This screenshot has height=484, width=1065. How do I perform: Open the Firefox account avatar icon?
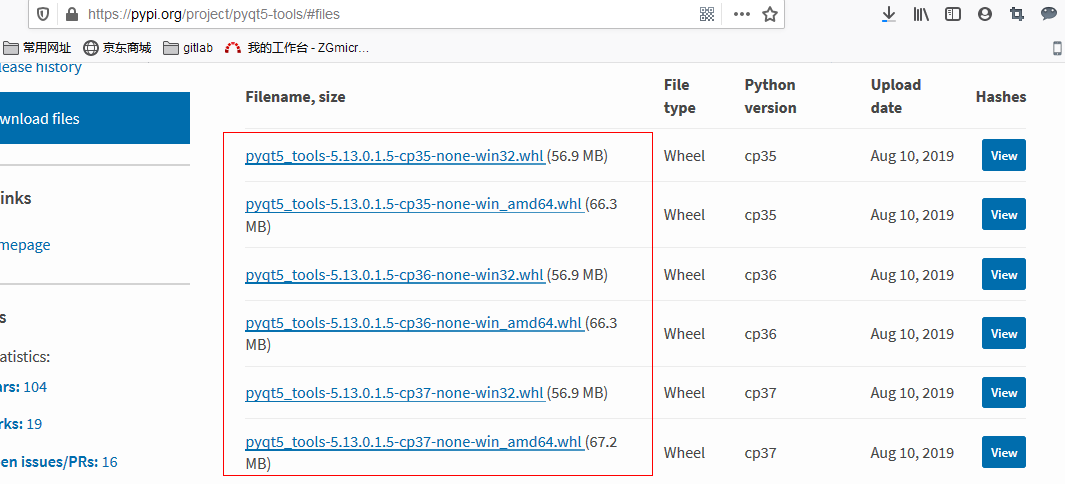coord(985,14)
